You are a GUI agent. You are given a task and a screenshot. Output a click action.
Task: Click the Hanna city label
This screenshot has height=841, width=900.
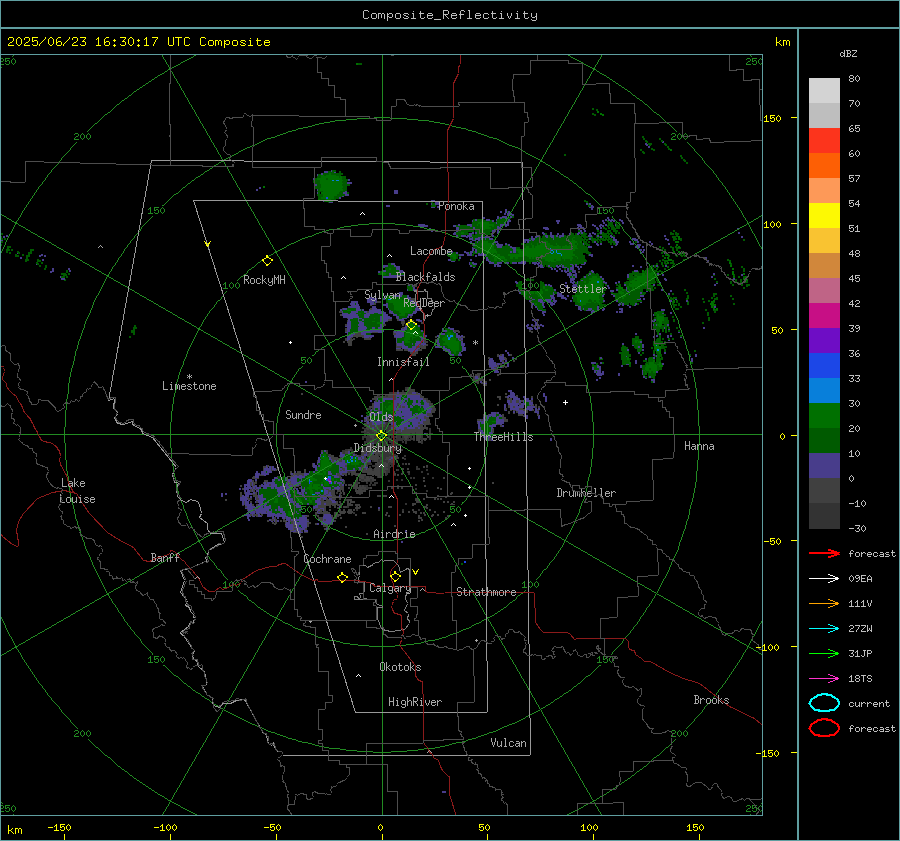coord(699,446)
